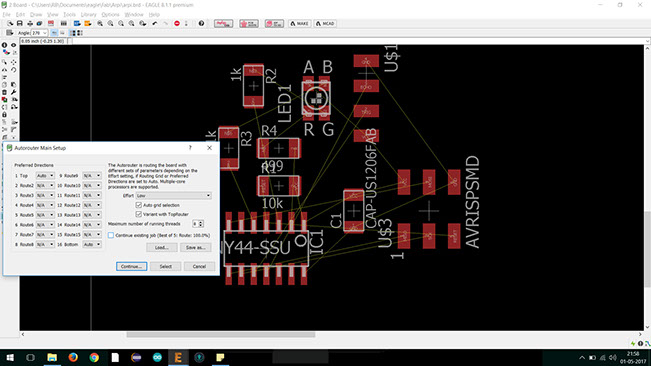Click the Info tool icon
The image size is (651, 366).
pos(5,45)
